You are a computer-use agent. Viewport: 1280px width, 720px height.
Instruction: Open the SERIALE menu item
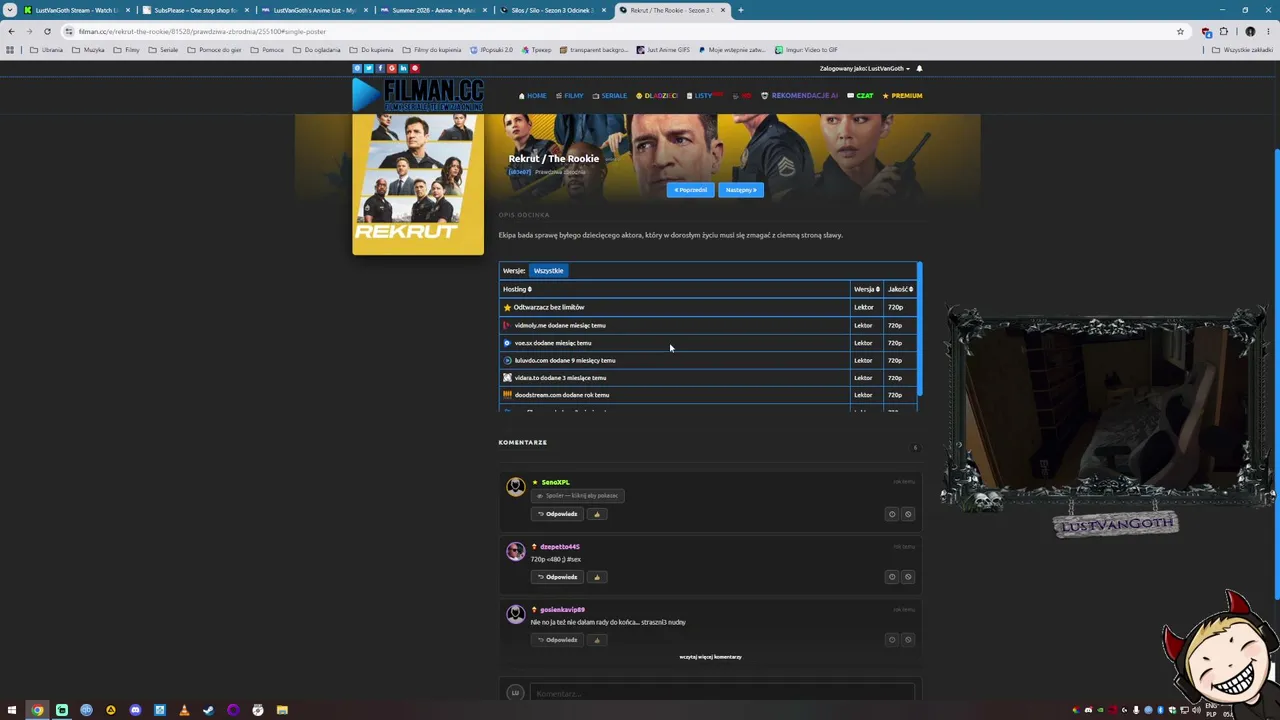tap(610, 96)
